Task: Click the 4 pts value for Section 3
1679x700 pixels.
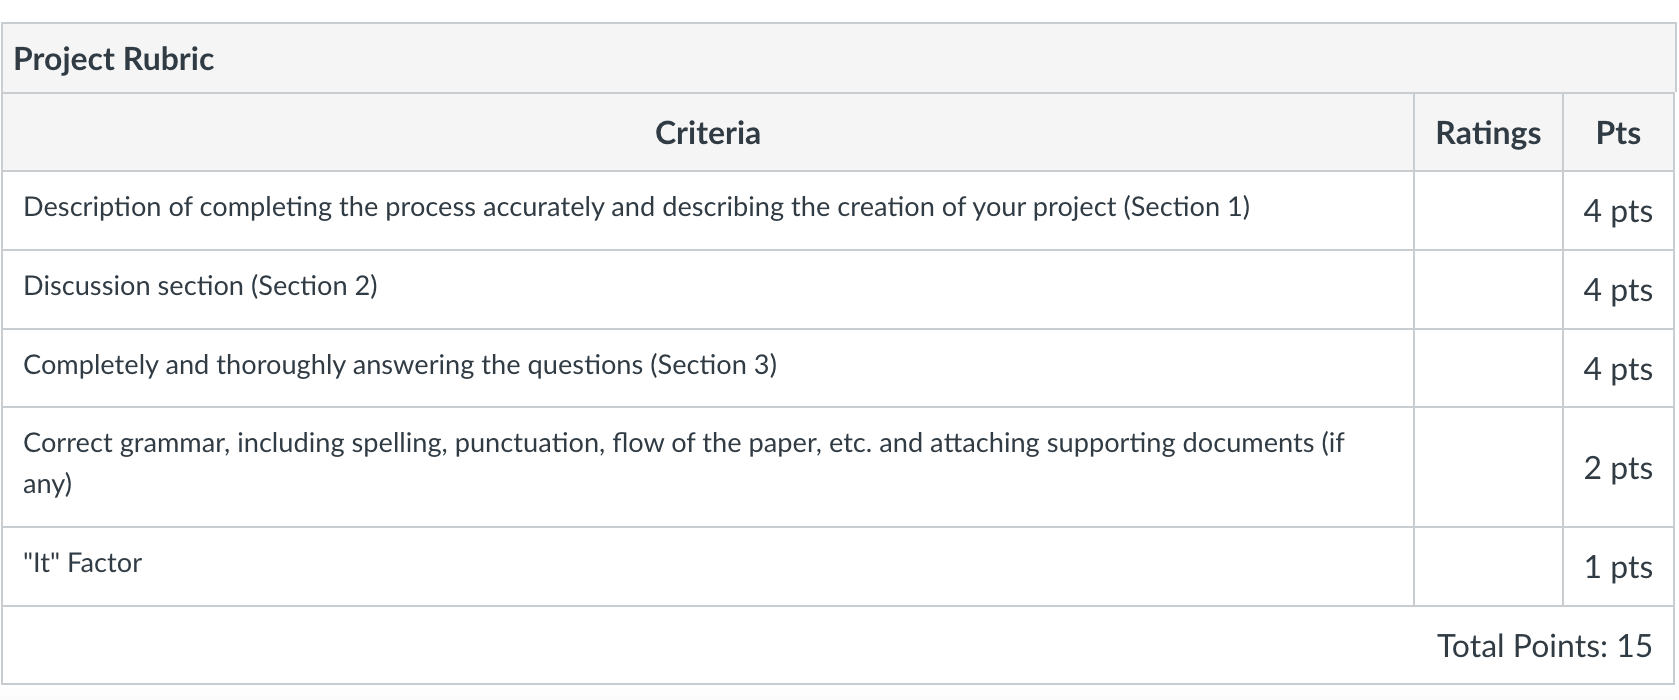Action: tap(1617, 369)
